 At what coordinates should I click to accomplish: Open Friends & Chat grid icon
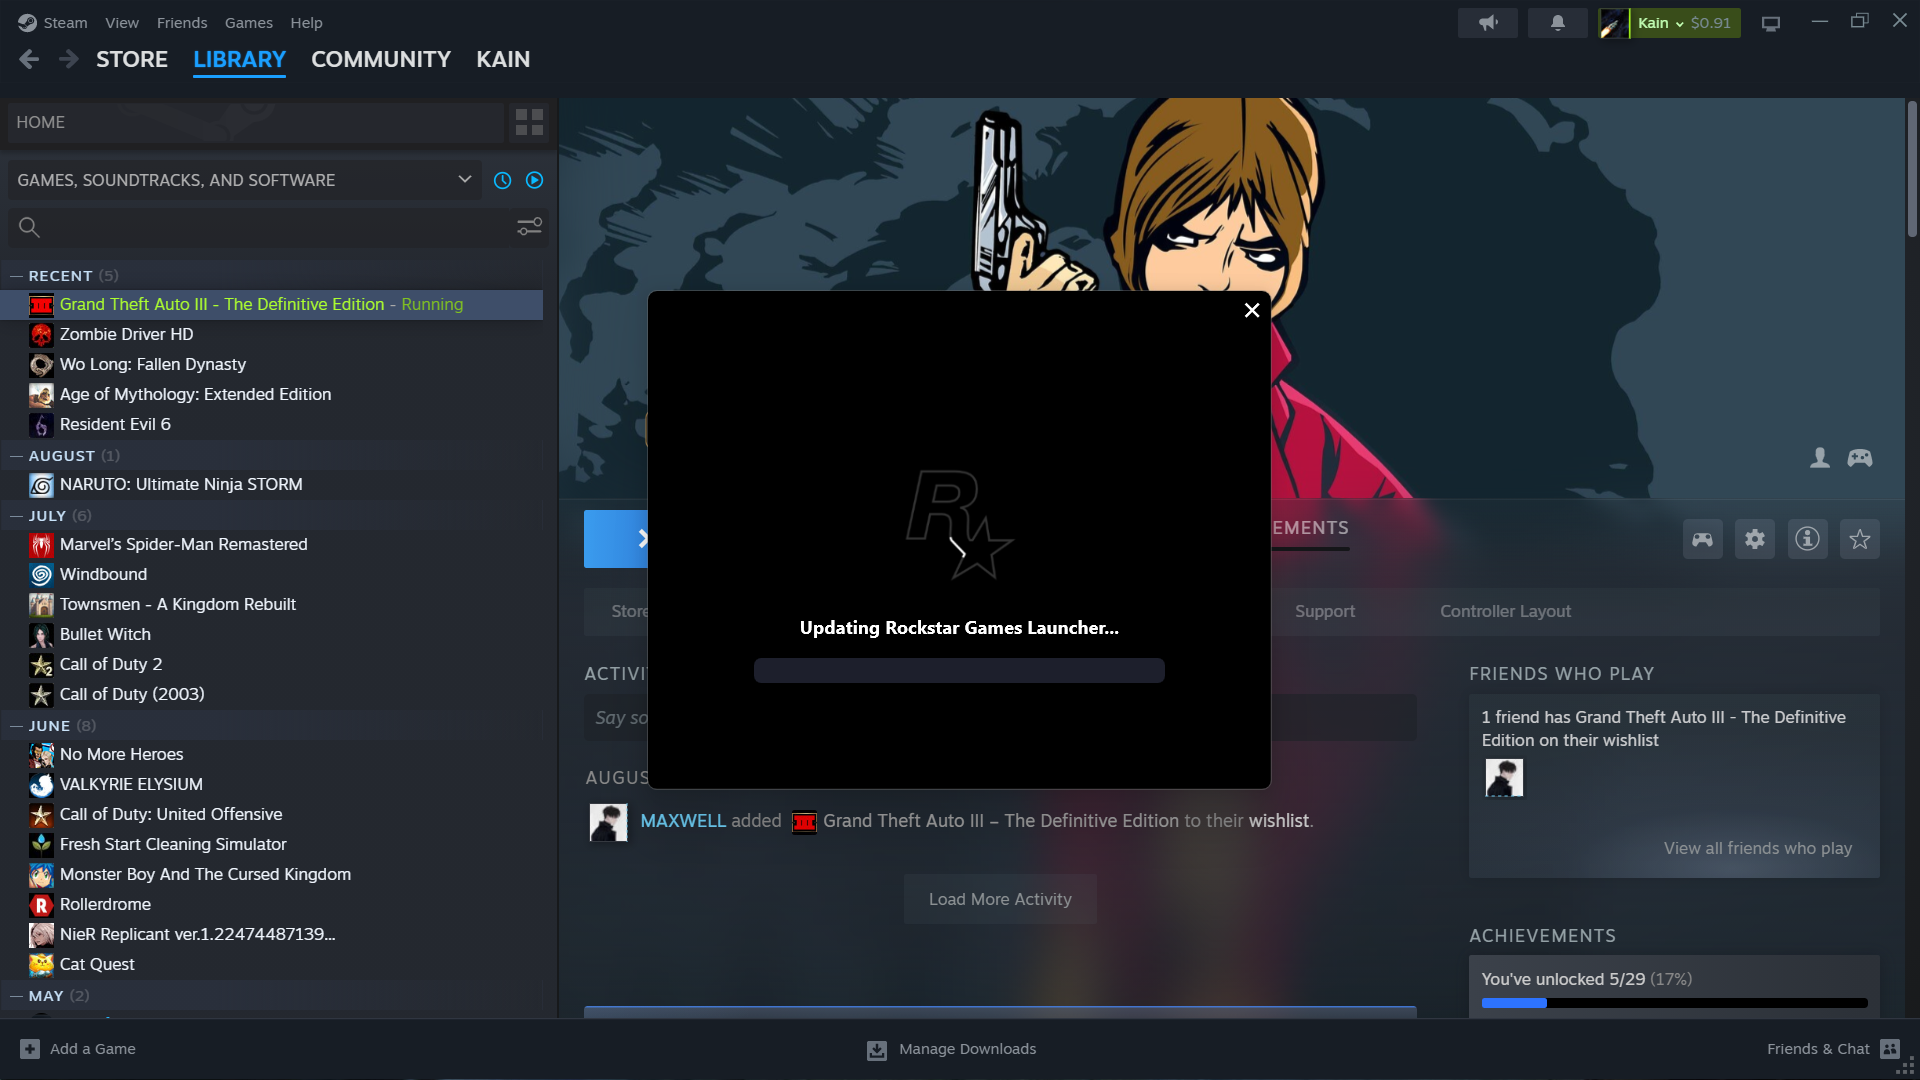(1889, 1049)
